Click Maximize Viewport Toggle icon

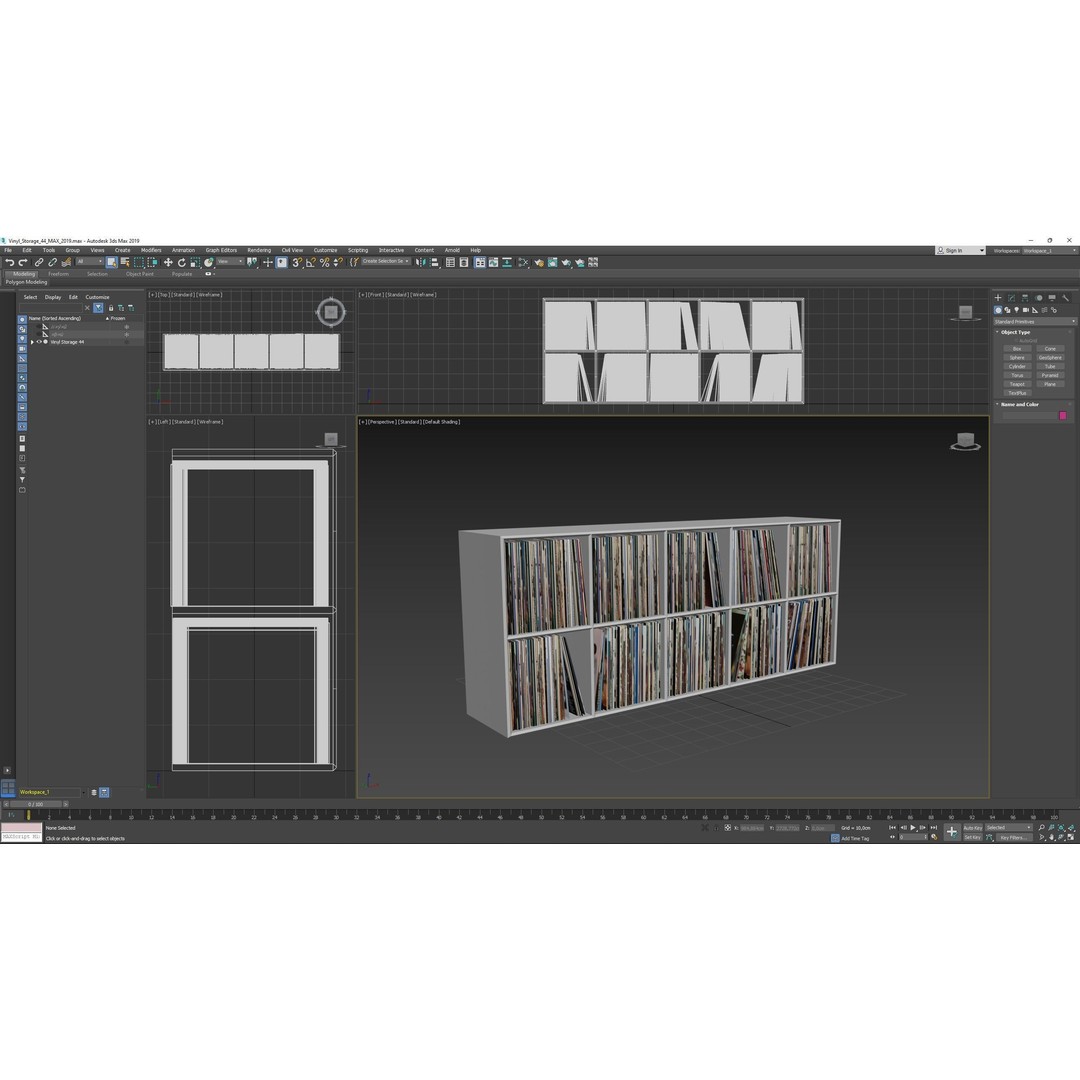click(1071, 838)
